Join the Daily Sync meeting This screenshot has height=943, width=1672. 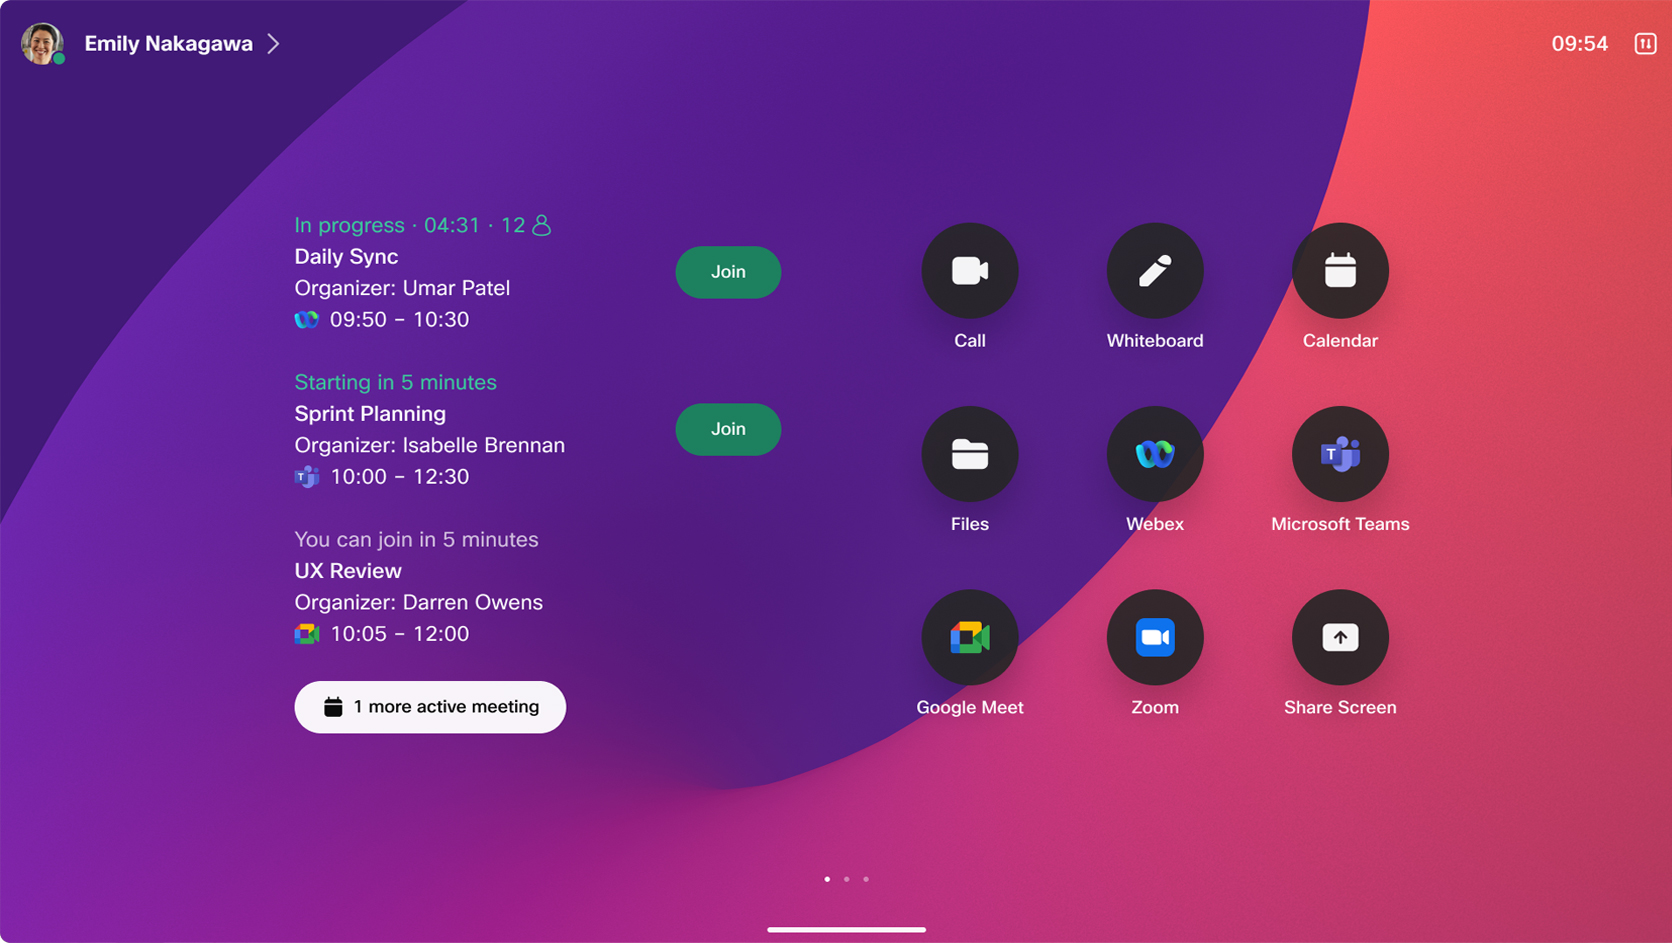[x=728, y=272]
